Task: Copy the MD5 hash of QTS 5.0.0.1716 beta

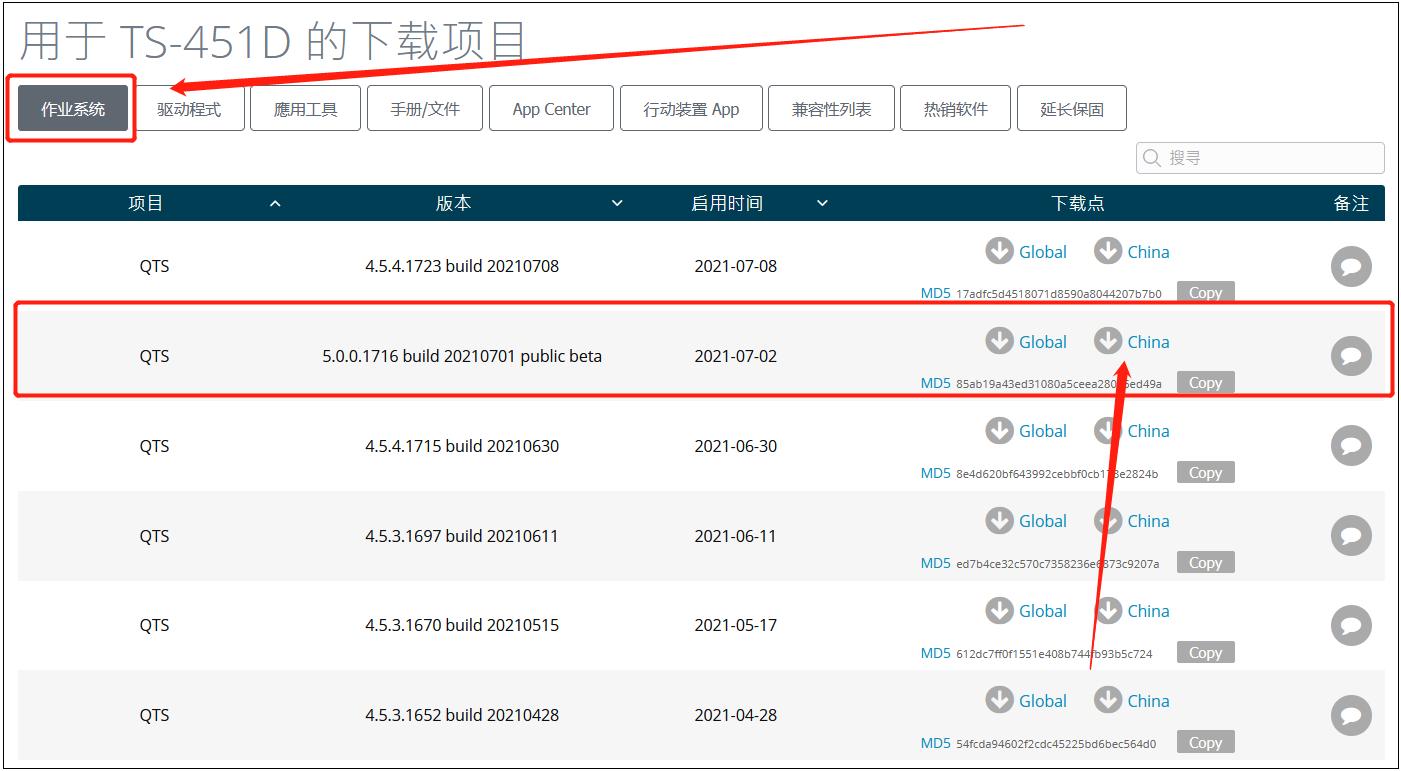Action: (1205, 382)
